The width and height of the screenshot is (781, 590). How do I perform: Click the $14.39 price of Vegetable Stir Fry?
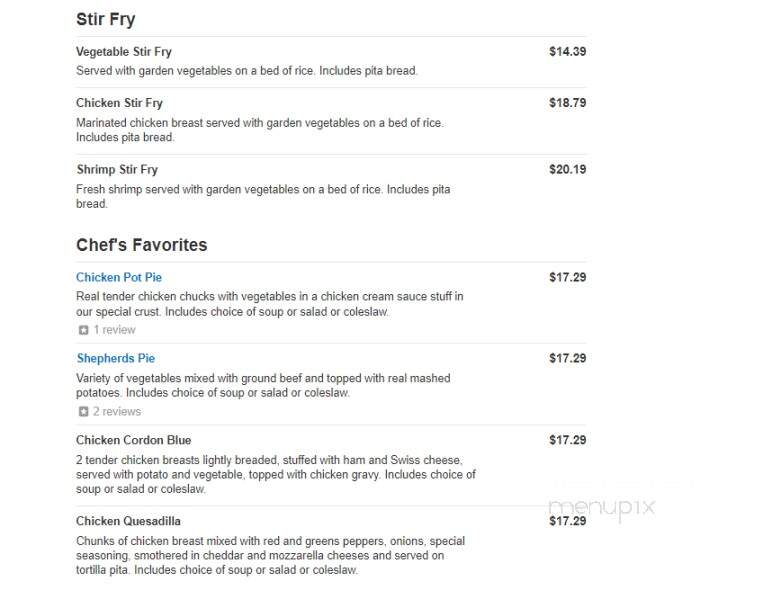[567, 51]
